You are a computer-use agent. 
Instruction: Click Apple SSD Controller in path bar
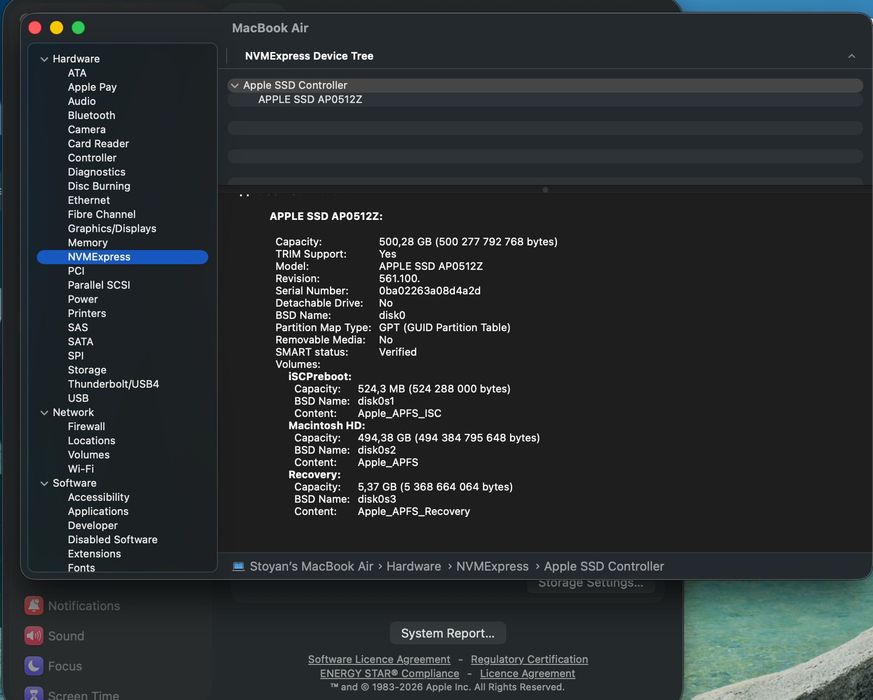[x=604, y=566]
